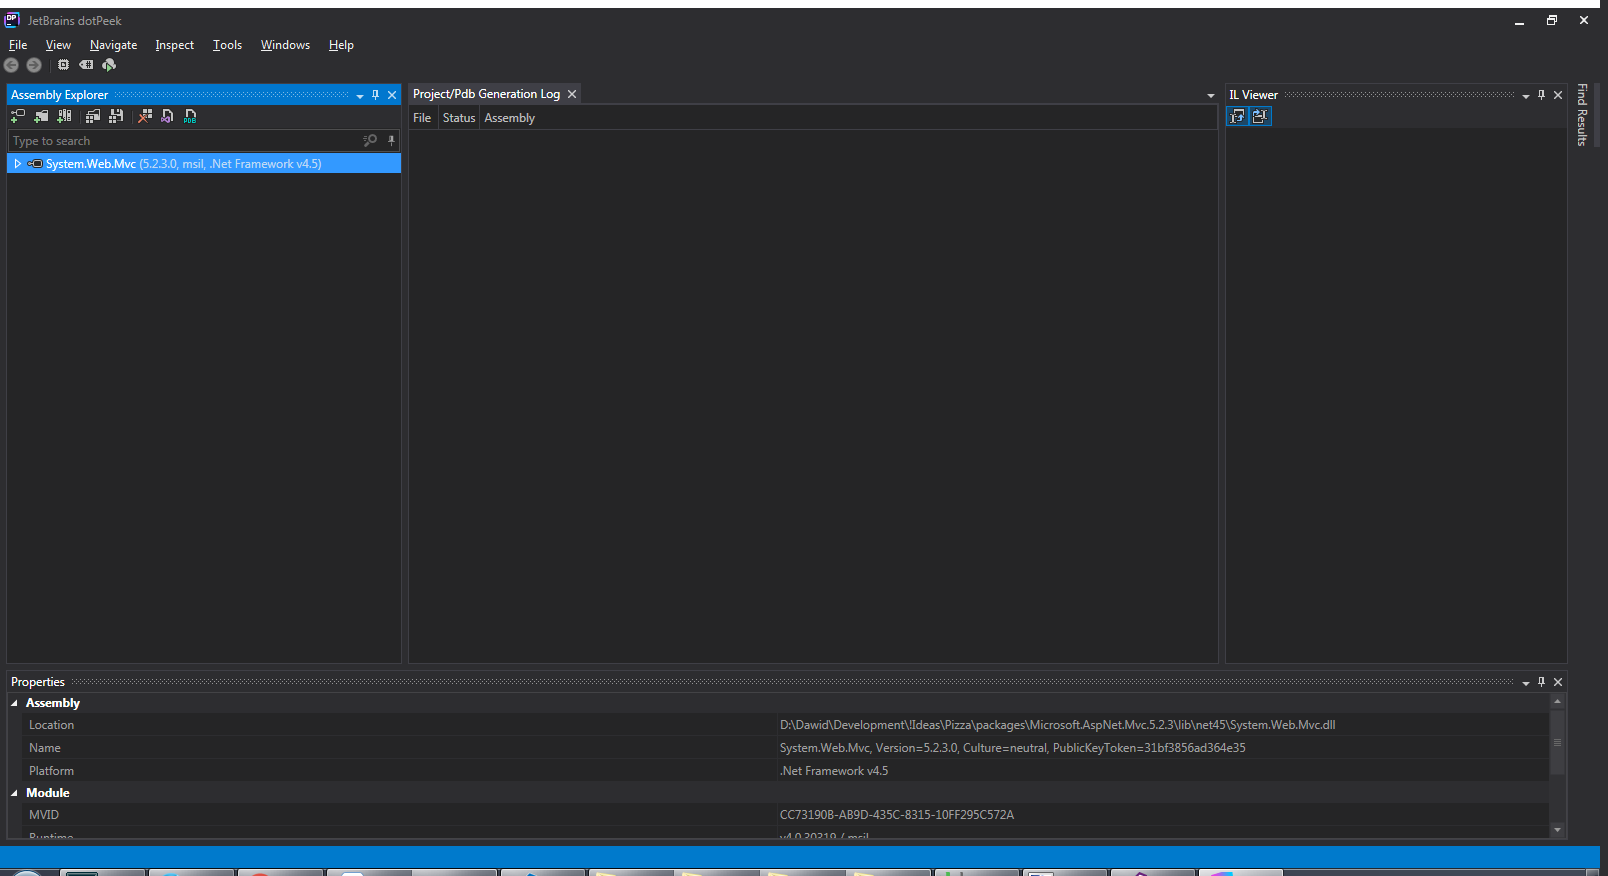
Task: Close the Assembly Explorer panel
Action: tap(392, 95)
